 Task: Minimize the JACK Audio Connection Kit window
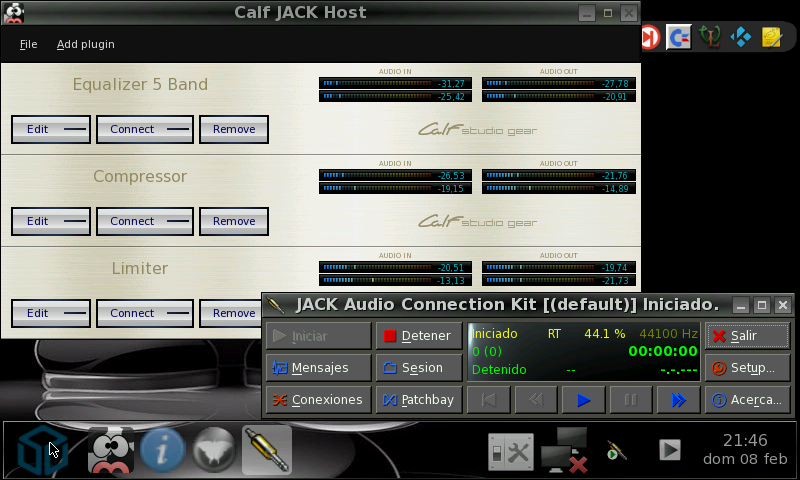pyautogui.click(x=741, y=306)
